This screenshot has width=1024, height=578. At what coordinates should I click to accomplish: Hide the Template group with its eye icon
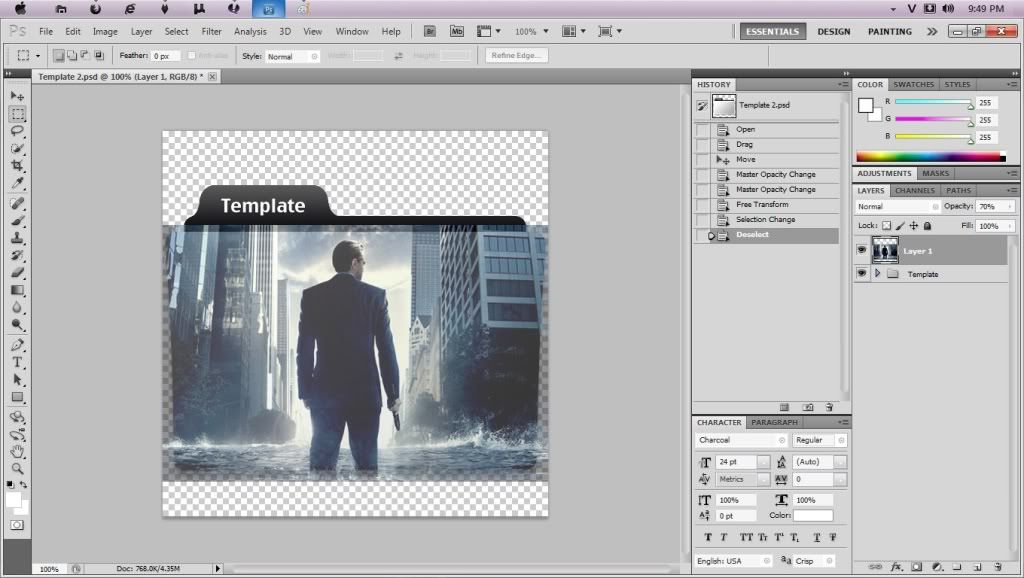[861, 274]
